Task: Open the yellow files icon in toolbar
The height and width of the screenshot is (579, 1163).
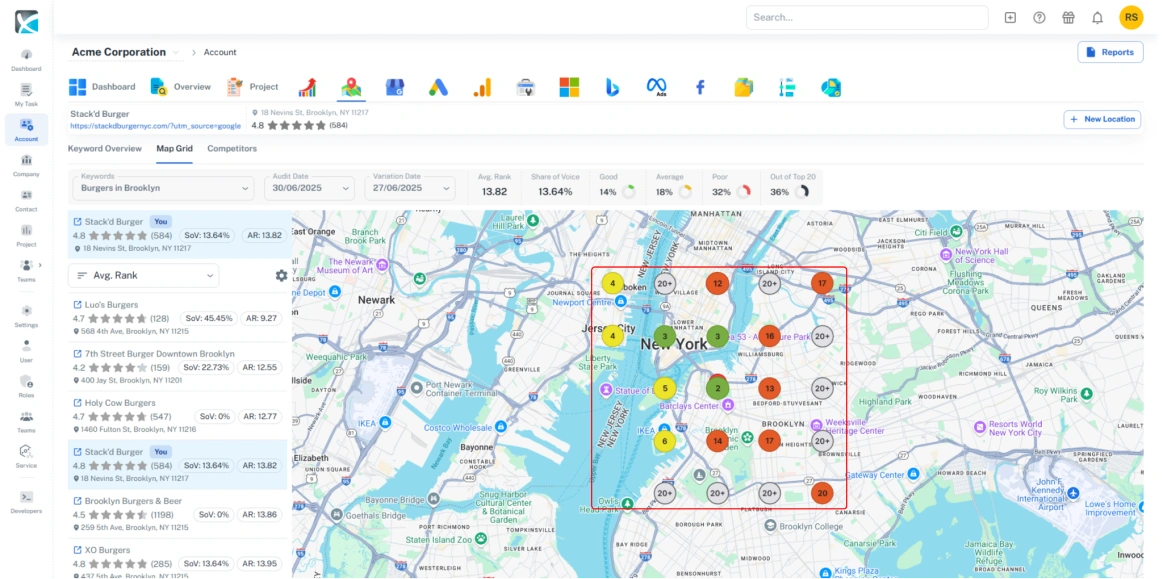Action: click(743, 87)
